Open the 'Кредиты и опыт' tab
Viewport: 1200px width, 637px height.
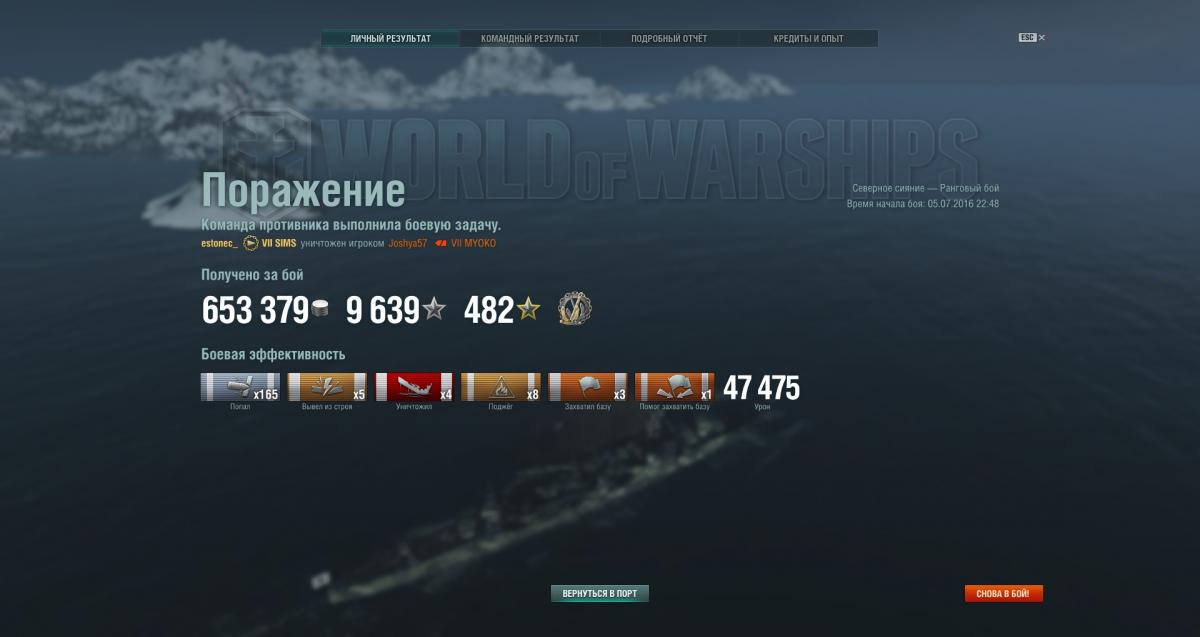click(808, 38)
